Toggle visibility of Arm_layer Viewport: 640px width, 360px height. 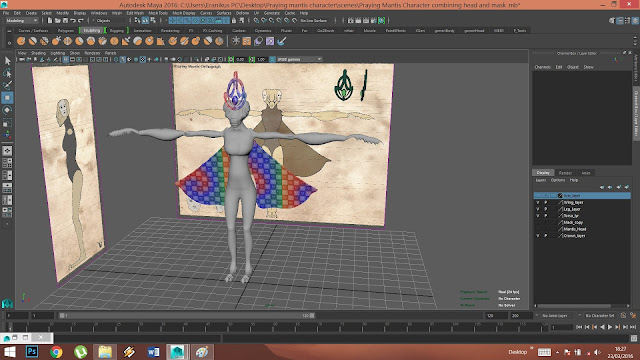pyautogui.click(x=538, y=196)
